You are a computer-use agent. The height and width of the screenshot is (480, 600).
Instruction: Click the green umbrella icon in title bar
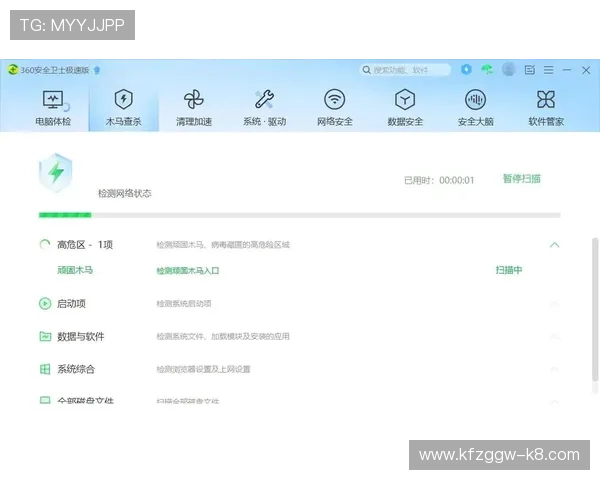click(x=487, y=69)
